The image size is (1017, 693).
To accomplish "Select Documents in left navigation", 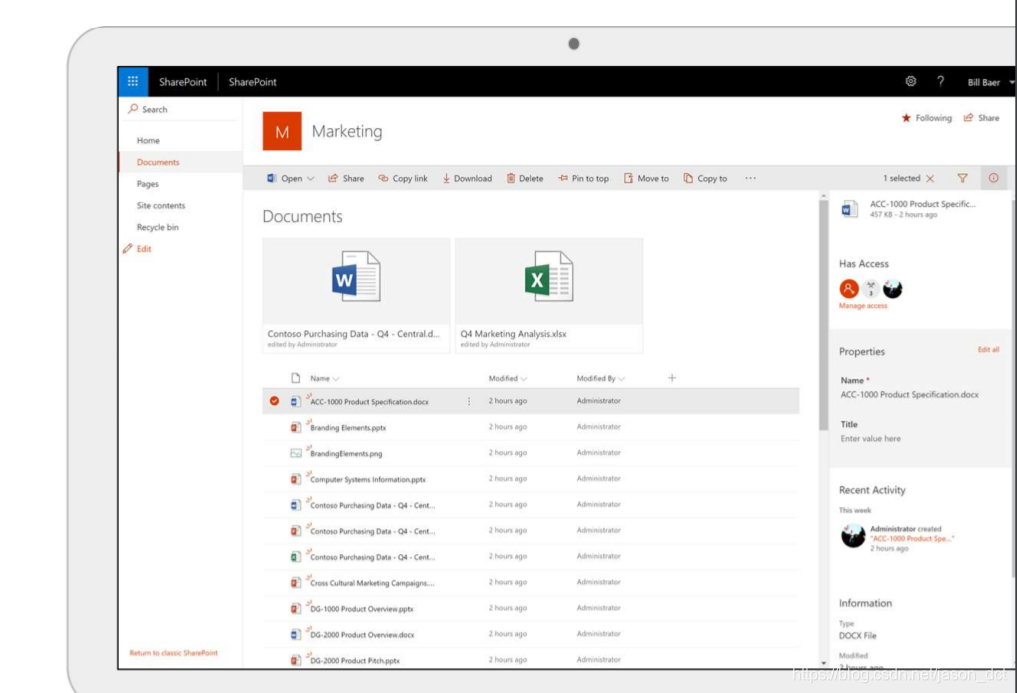I will click(x=158, y=162).
